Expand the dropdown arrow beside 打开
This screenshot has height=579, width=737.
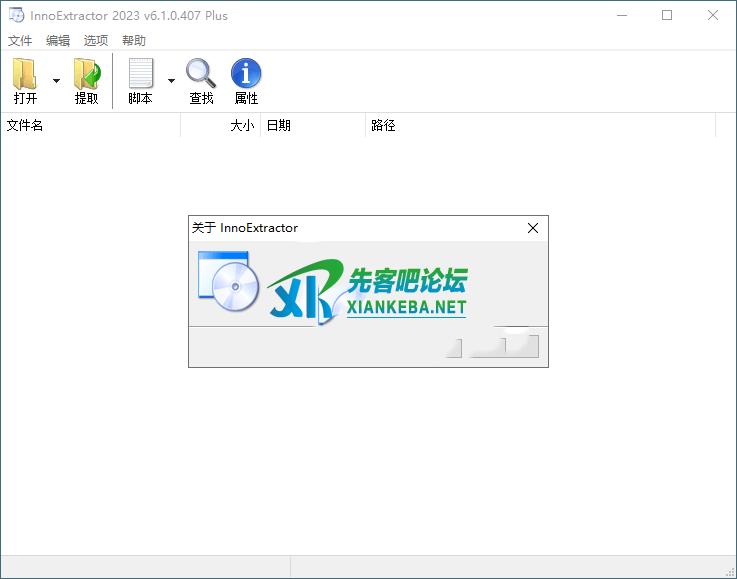[56, 81]
